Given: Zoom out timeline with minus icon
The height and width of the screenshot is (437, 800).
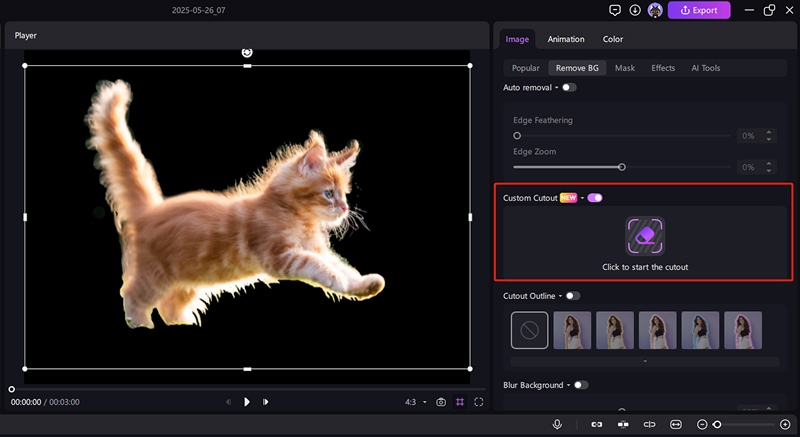Looking at the screenshot, I should click(x=703, y=424).
